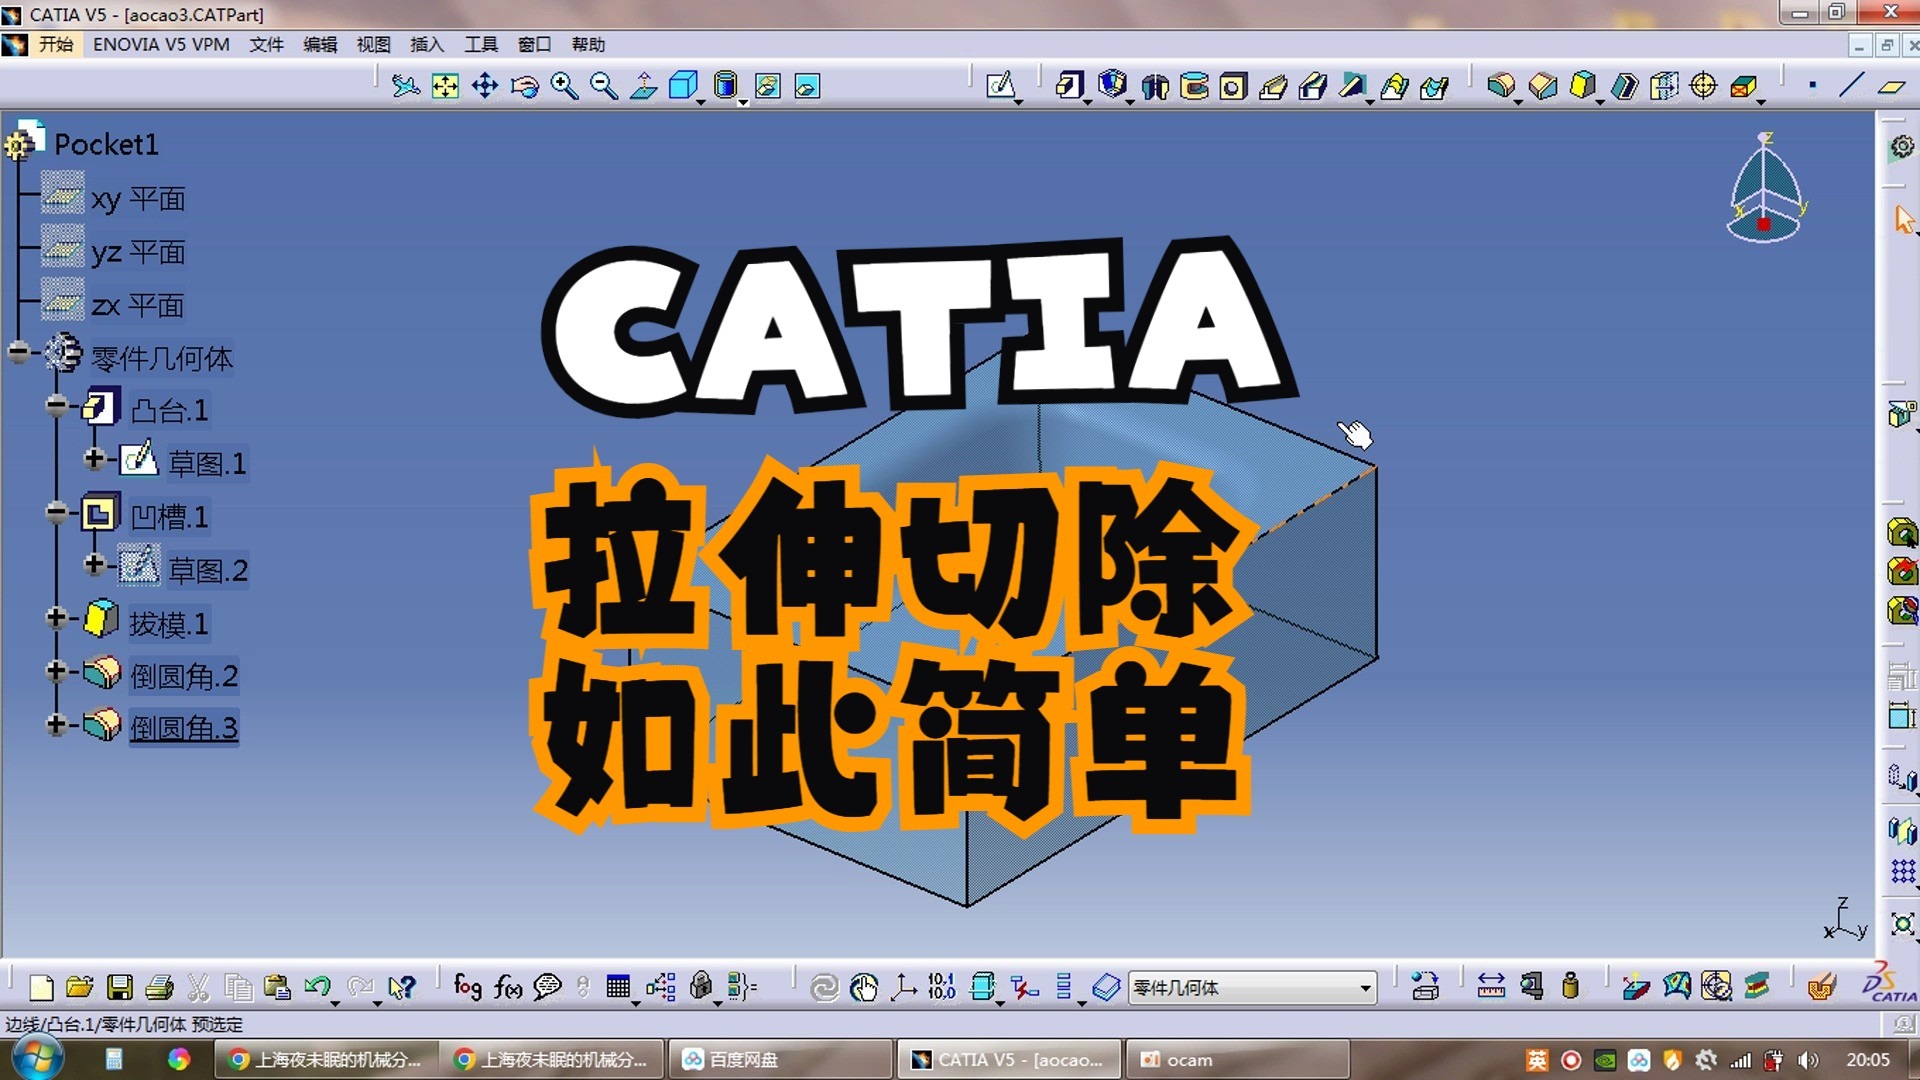This screenshot has width=1920, height=1080.
Task: Switch to ocam taskbar button
Action: pos(1238,1059)
